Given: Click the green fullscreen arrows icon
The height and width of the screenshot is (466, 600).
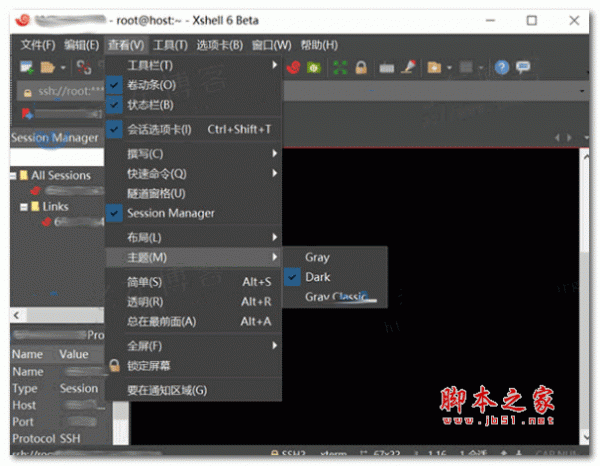Looking at the screenshot, I should pyautogui.click(x=340, y=68).
